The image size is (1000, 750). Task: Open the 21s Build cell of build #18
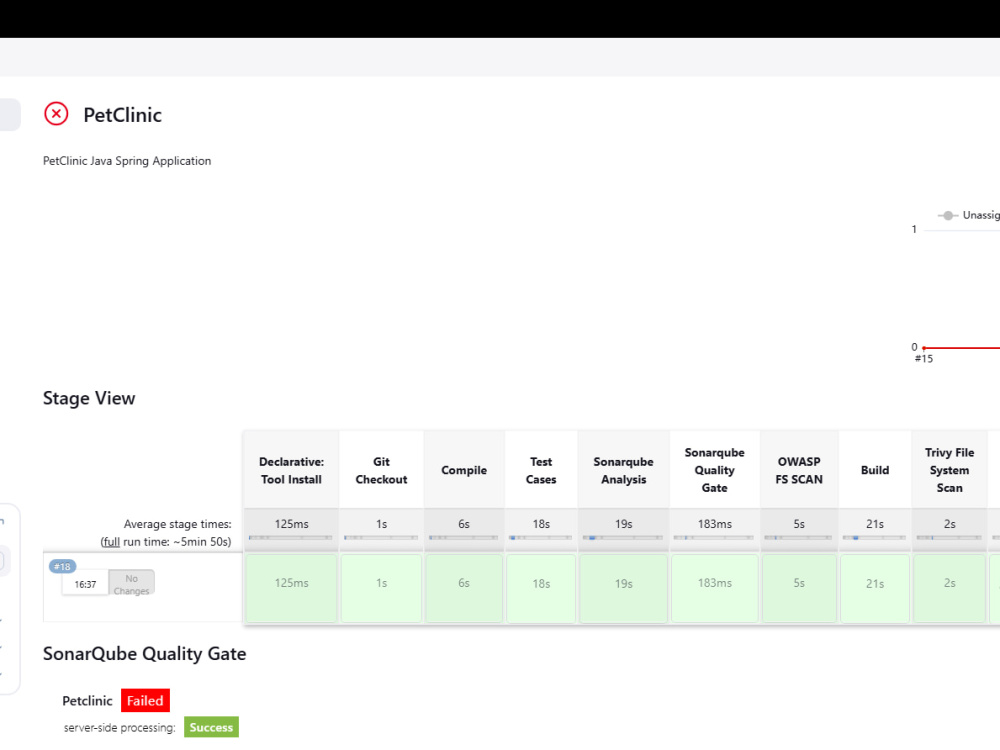875,587
